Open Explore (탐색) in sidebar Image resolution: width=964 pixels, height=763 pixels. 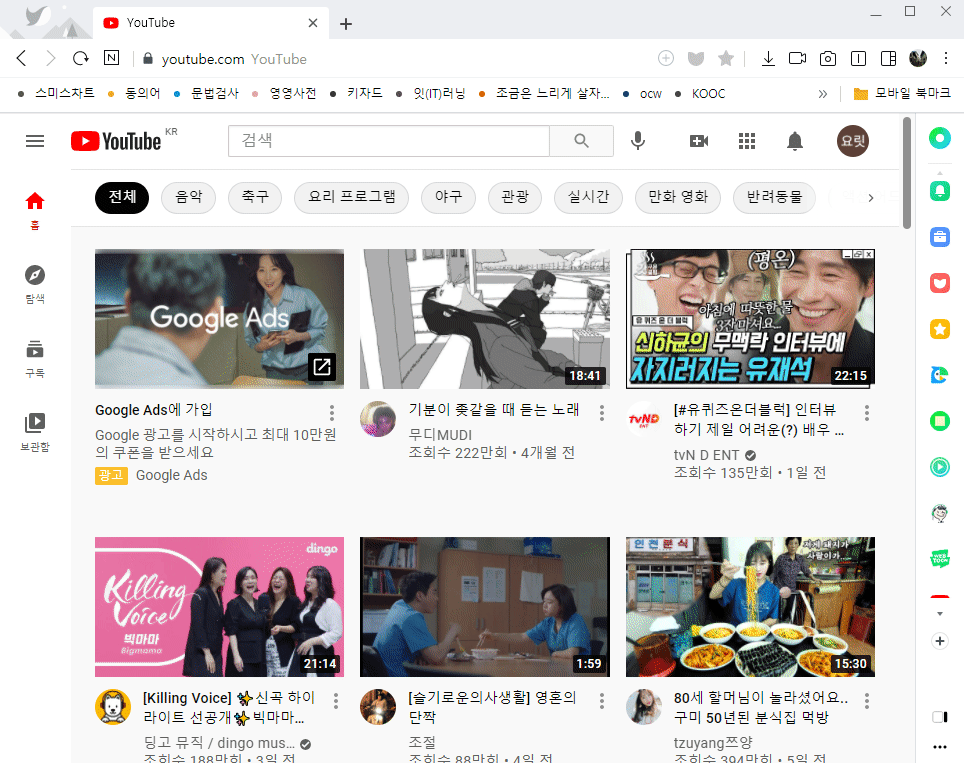pyautogui.click(x=35, y=285)
